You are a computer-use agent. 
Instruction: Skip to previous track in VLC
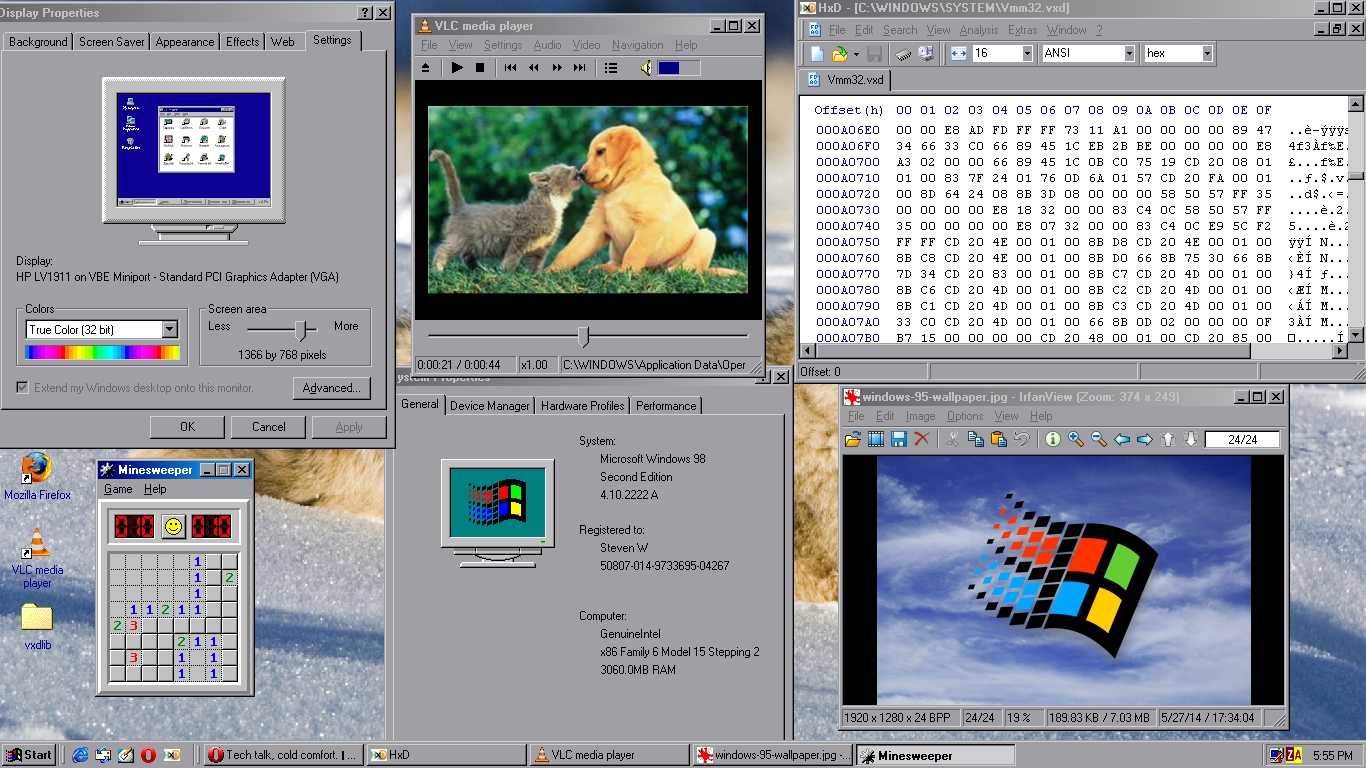click(x=511, y=68)
